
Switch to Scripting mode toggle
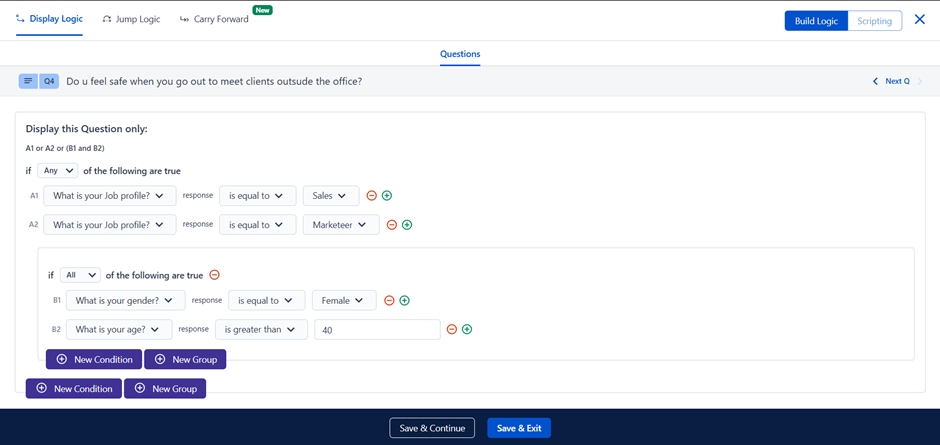click(x=874, y=21)
